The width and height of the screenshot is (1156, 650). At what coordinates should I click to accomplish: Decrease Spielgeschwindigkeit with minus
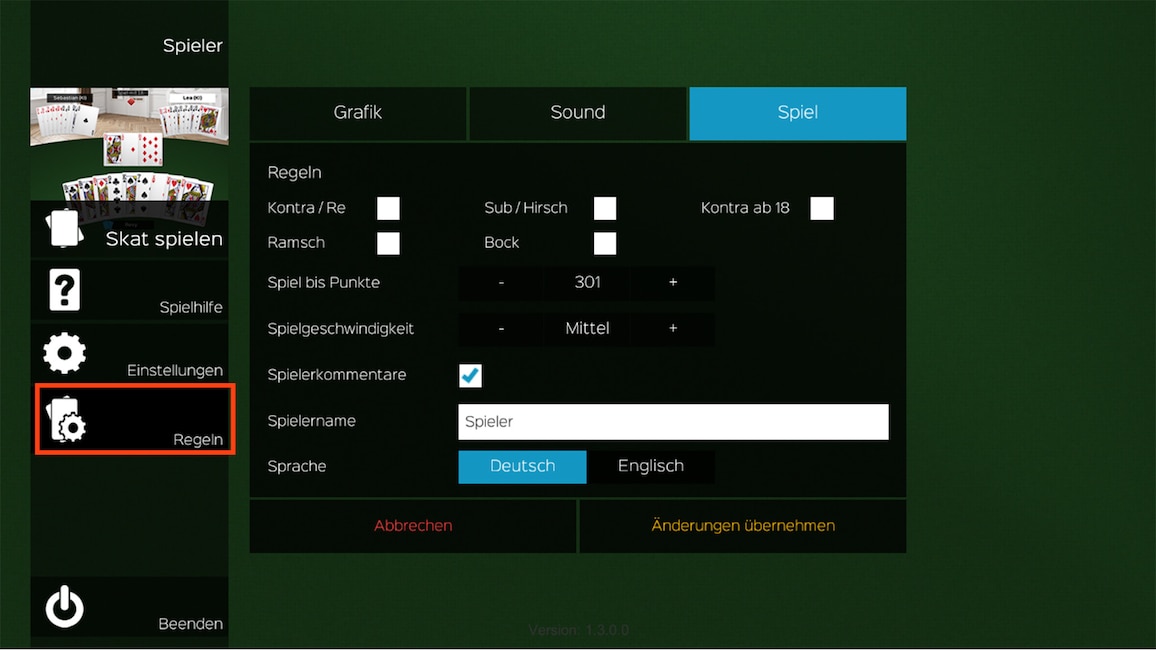click(x=501, y=329)
